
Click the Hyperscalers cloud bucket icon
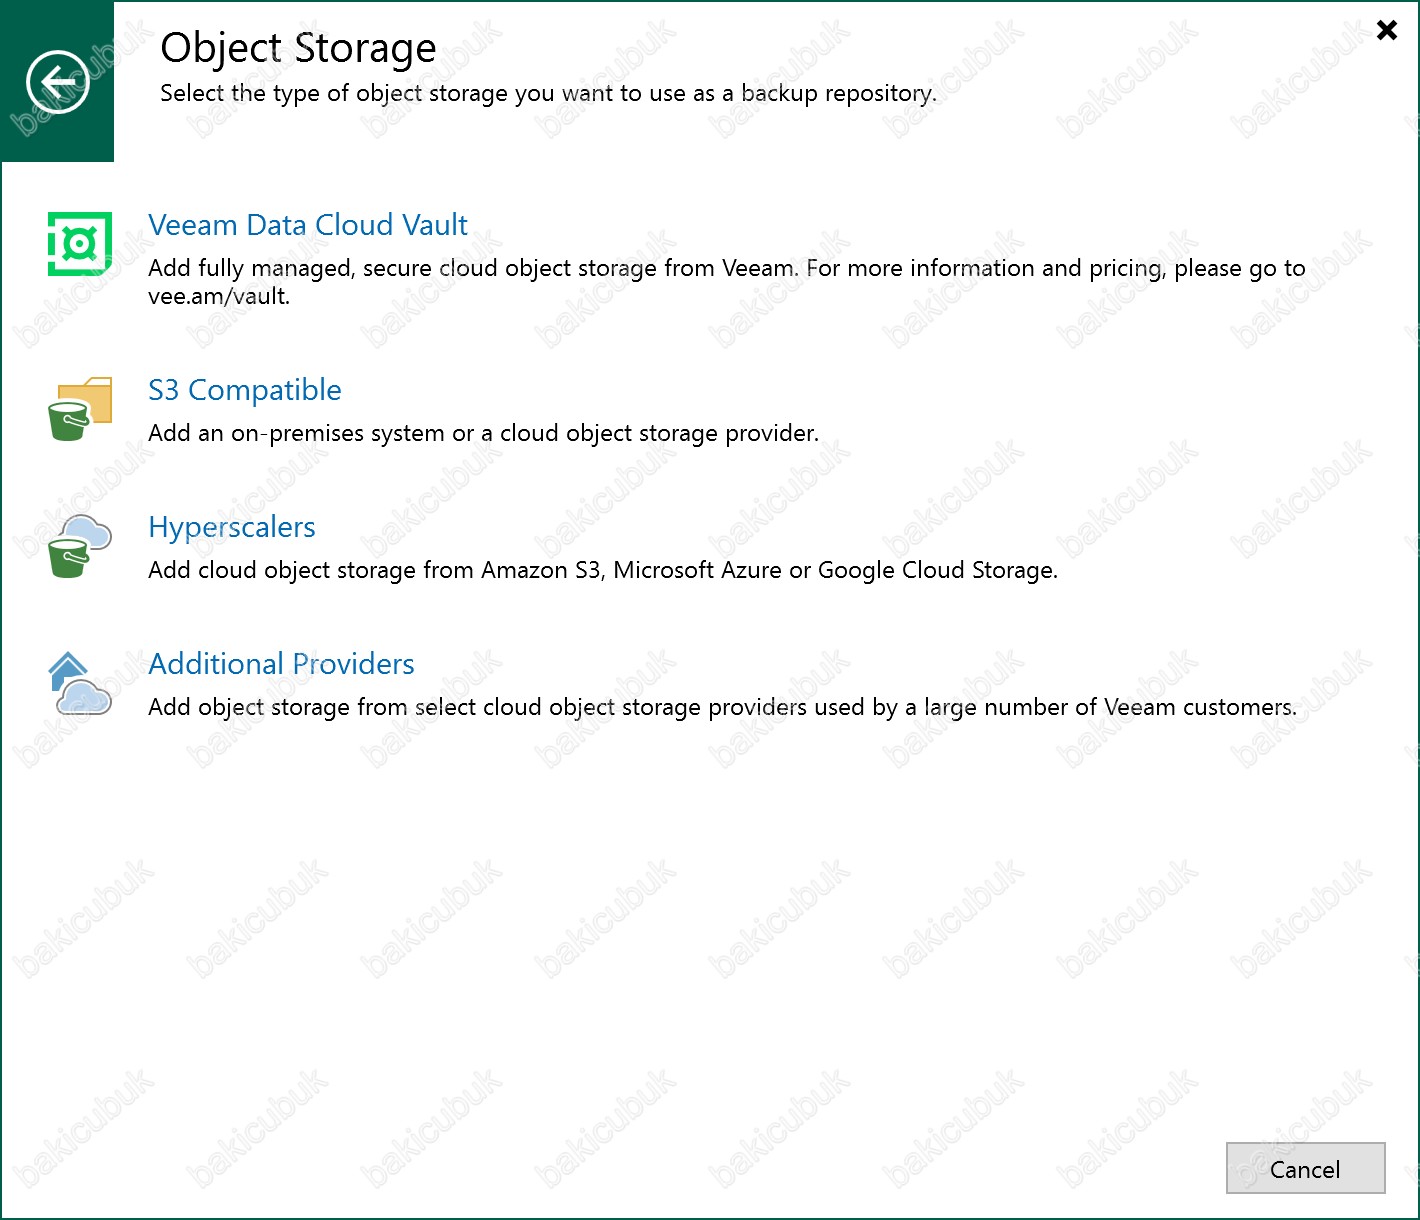[80, 546]
